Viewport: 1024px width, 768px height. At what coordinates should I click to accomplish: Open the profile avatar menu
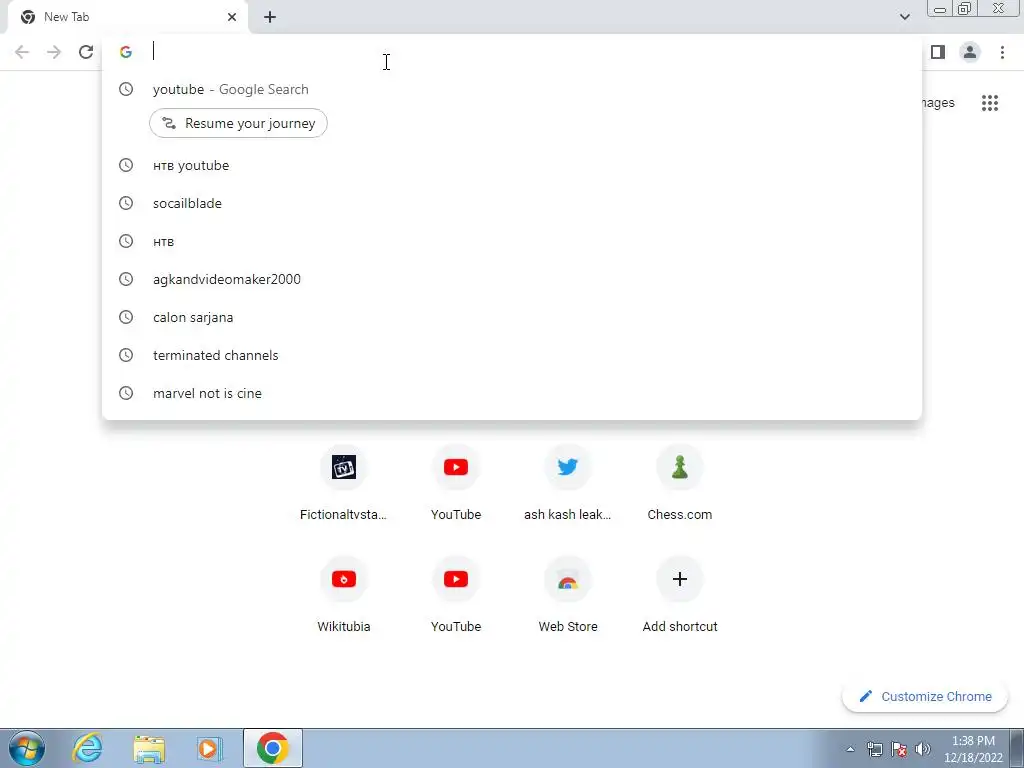pos(970,52)
